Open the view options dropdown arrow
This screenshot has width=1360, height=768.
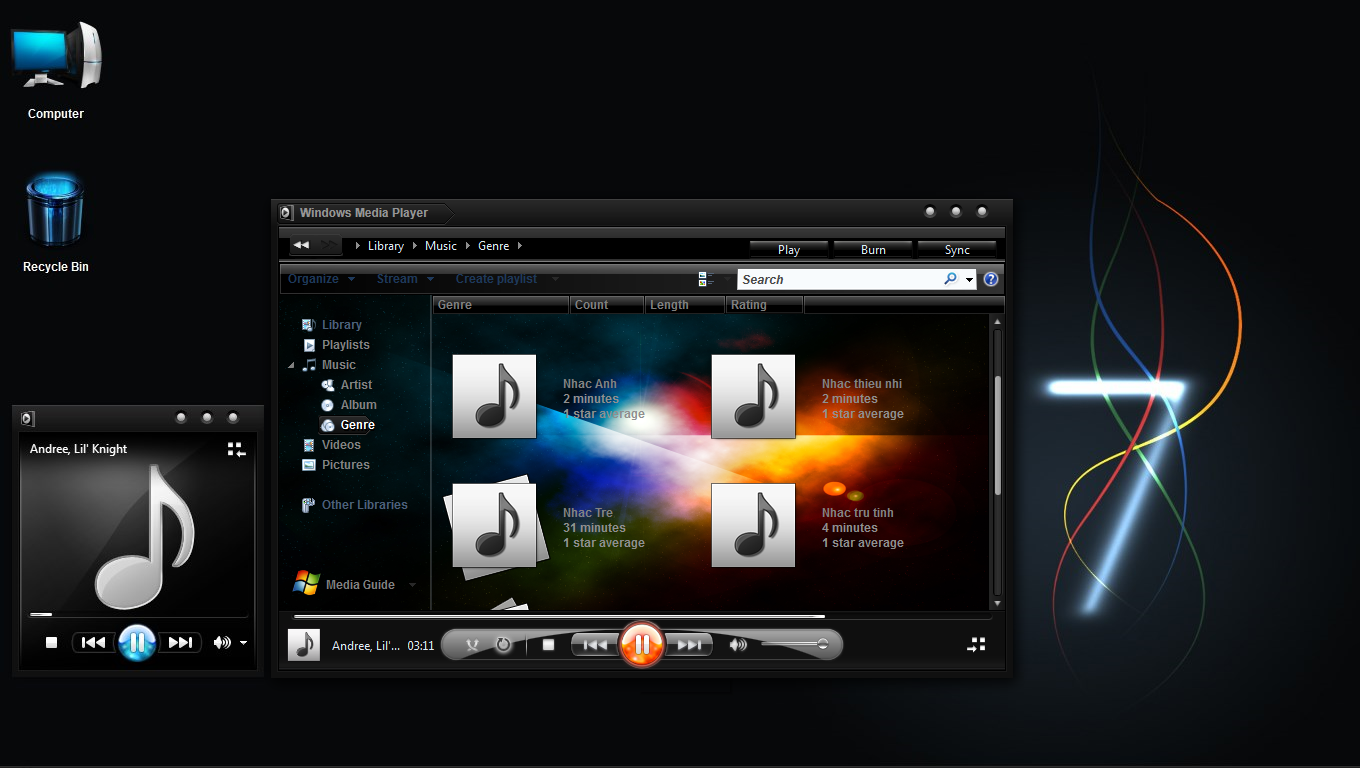(726, 279)
